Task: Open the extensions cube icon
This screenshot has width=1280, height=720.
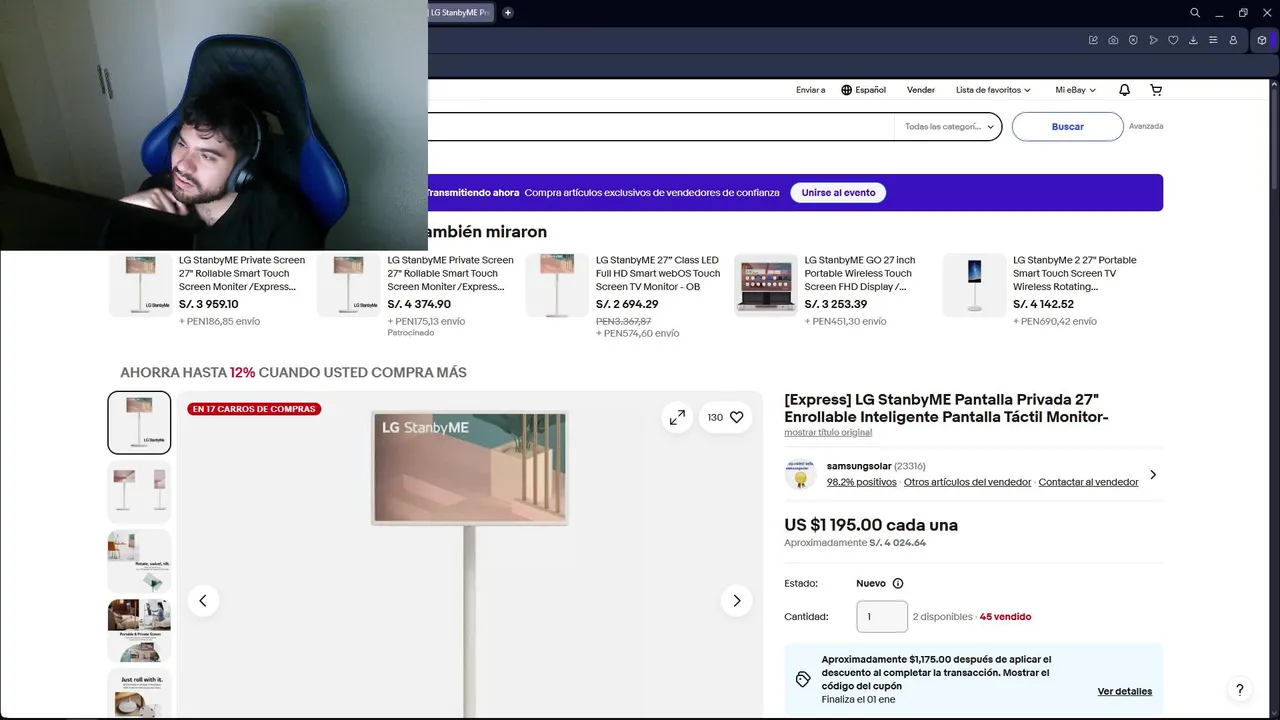Action: click(1263, 40)
